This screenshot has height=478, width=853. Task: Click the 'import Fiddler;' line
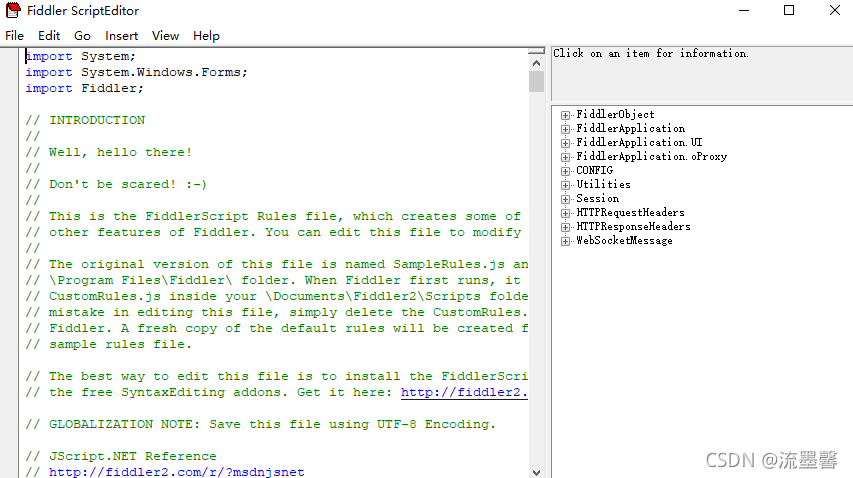pyautogui.click(x=84, y=89)
